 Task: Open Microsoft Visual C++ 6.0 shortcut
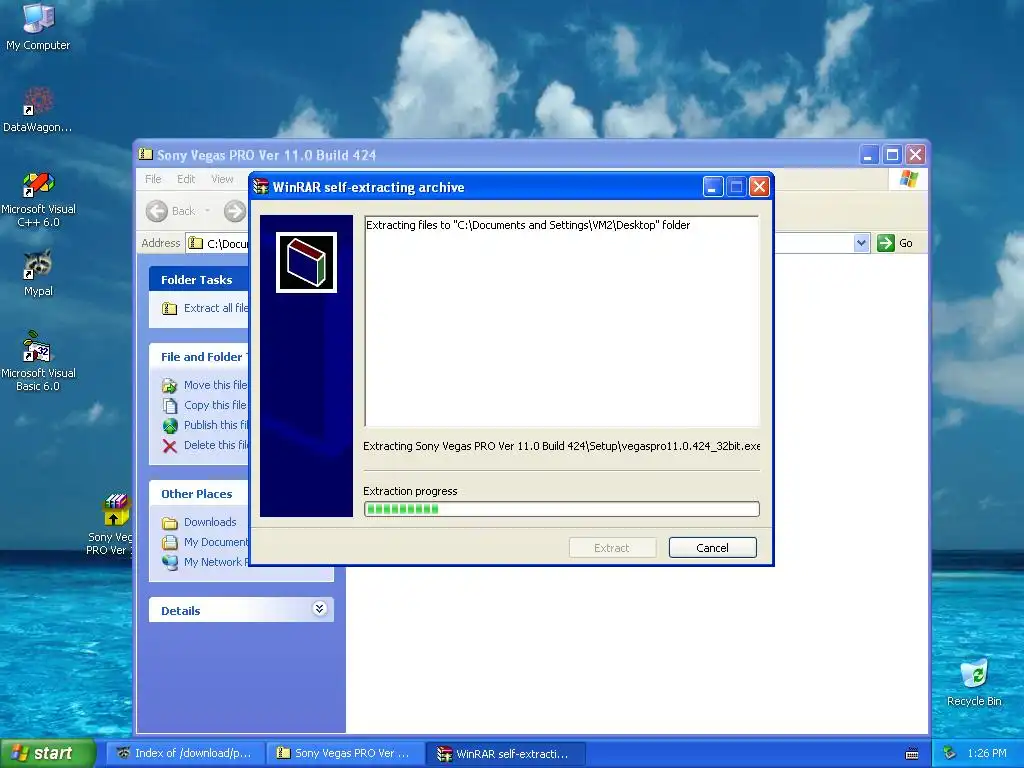tap(38, 199)
